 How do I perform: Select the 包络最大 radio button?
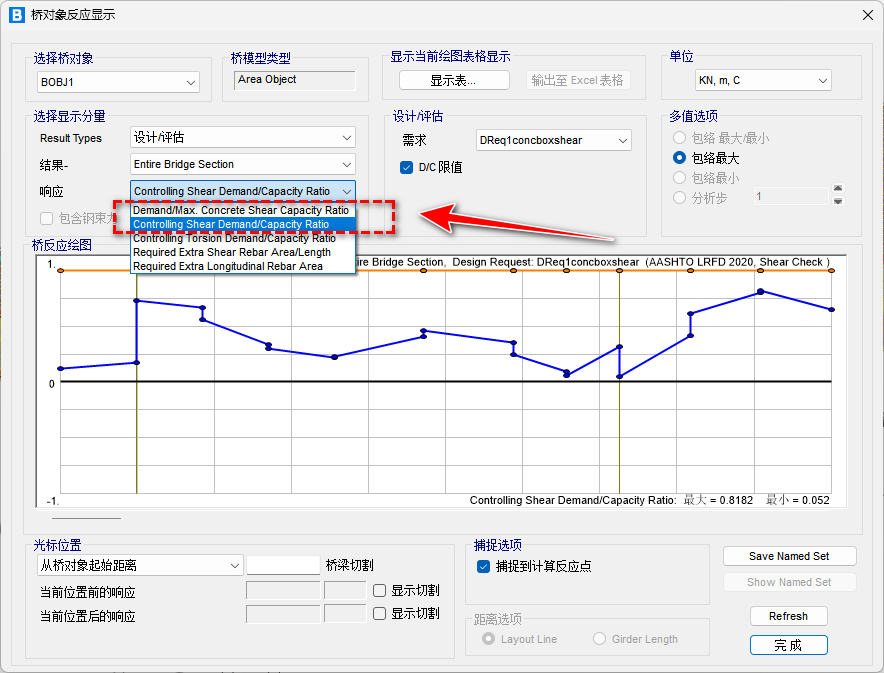(x=680, y=158)
